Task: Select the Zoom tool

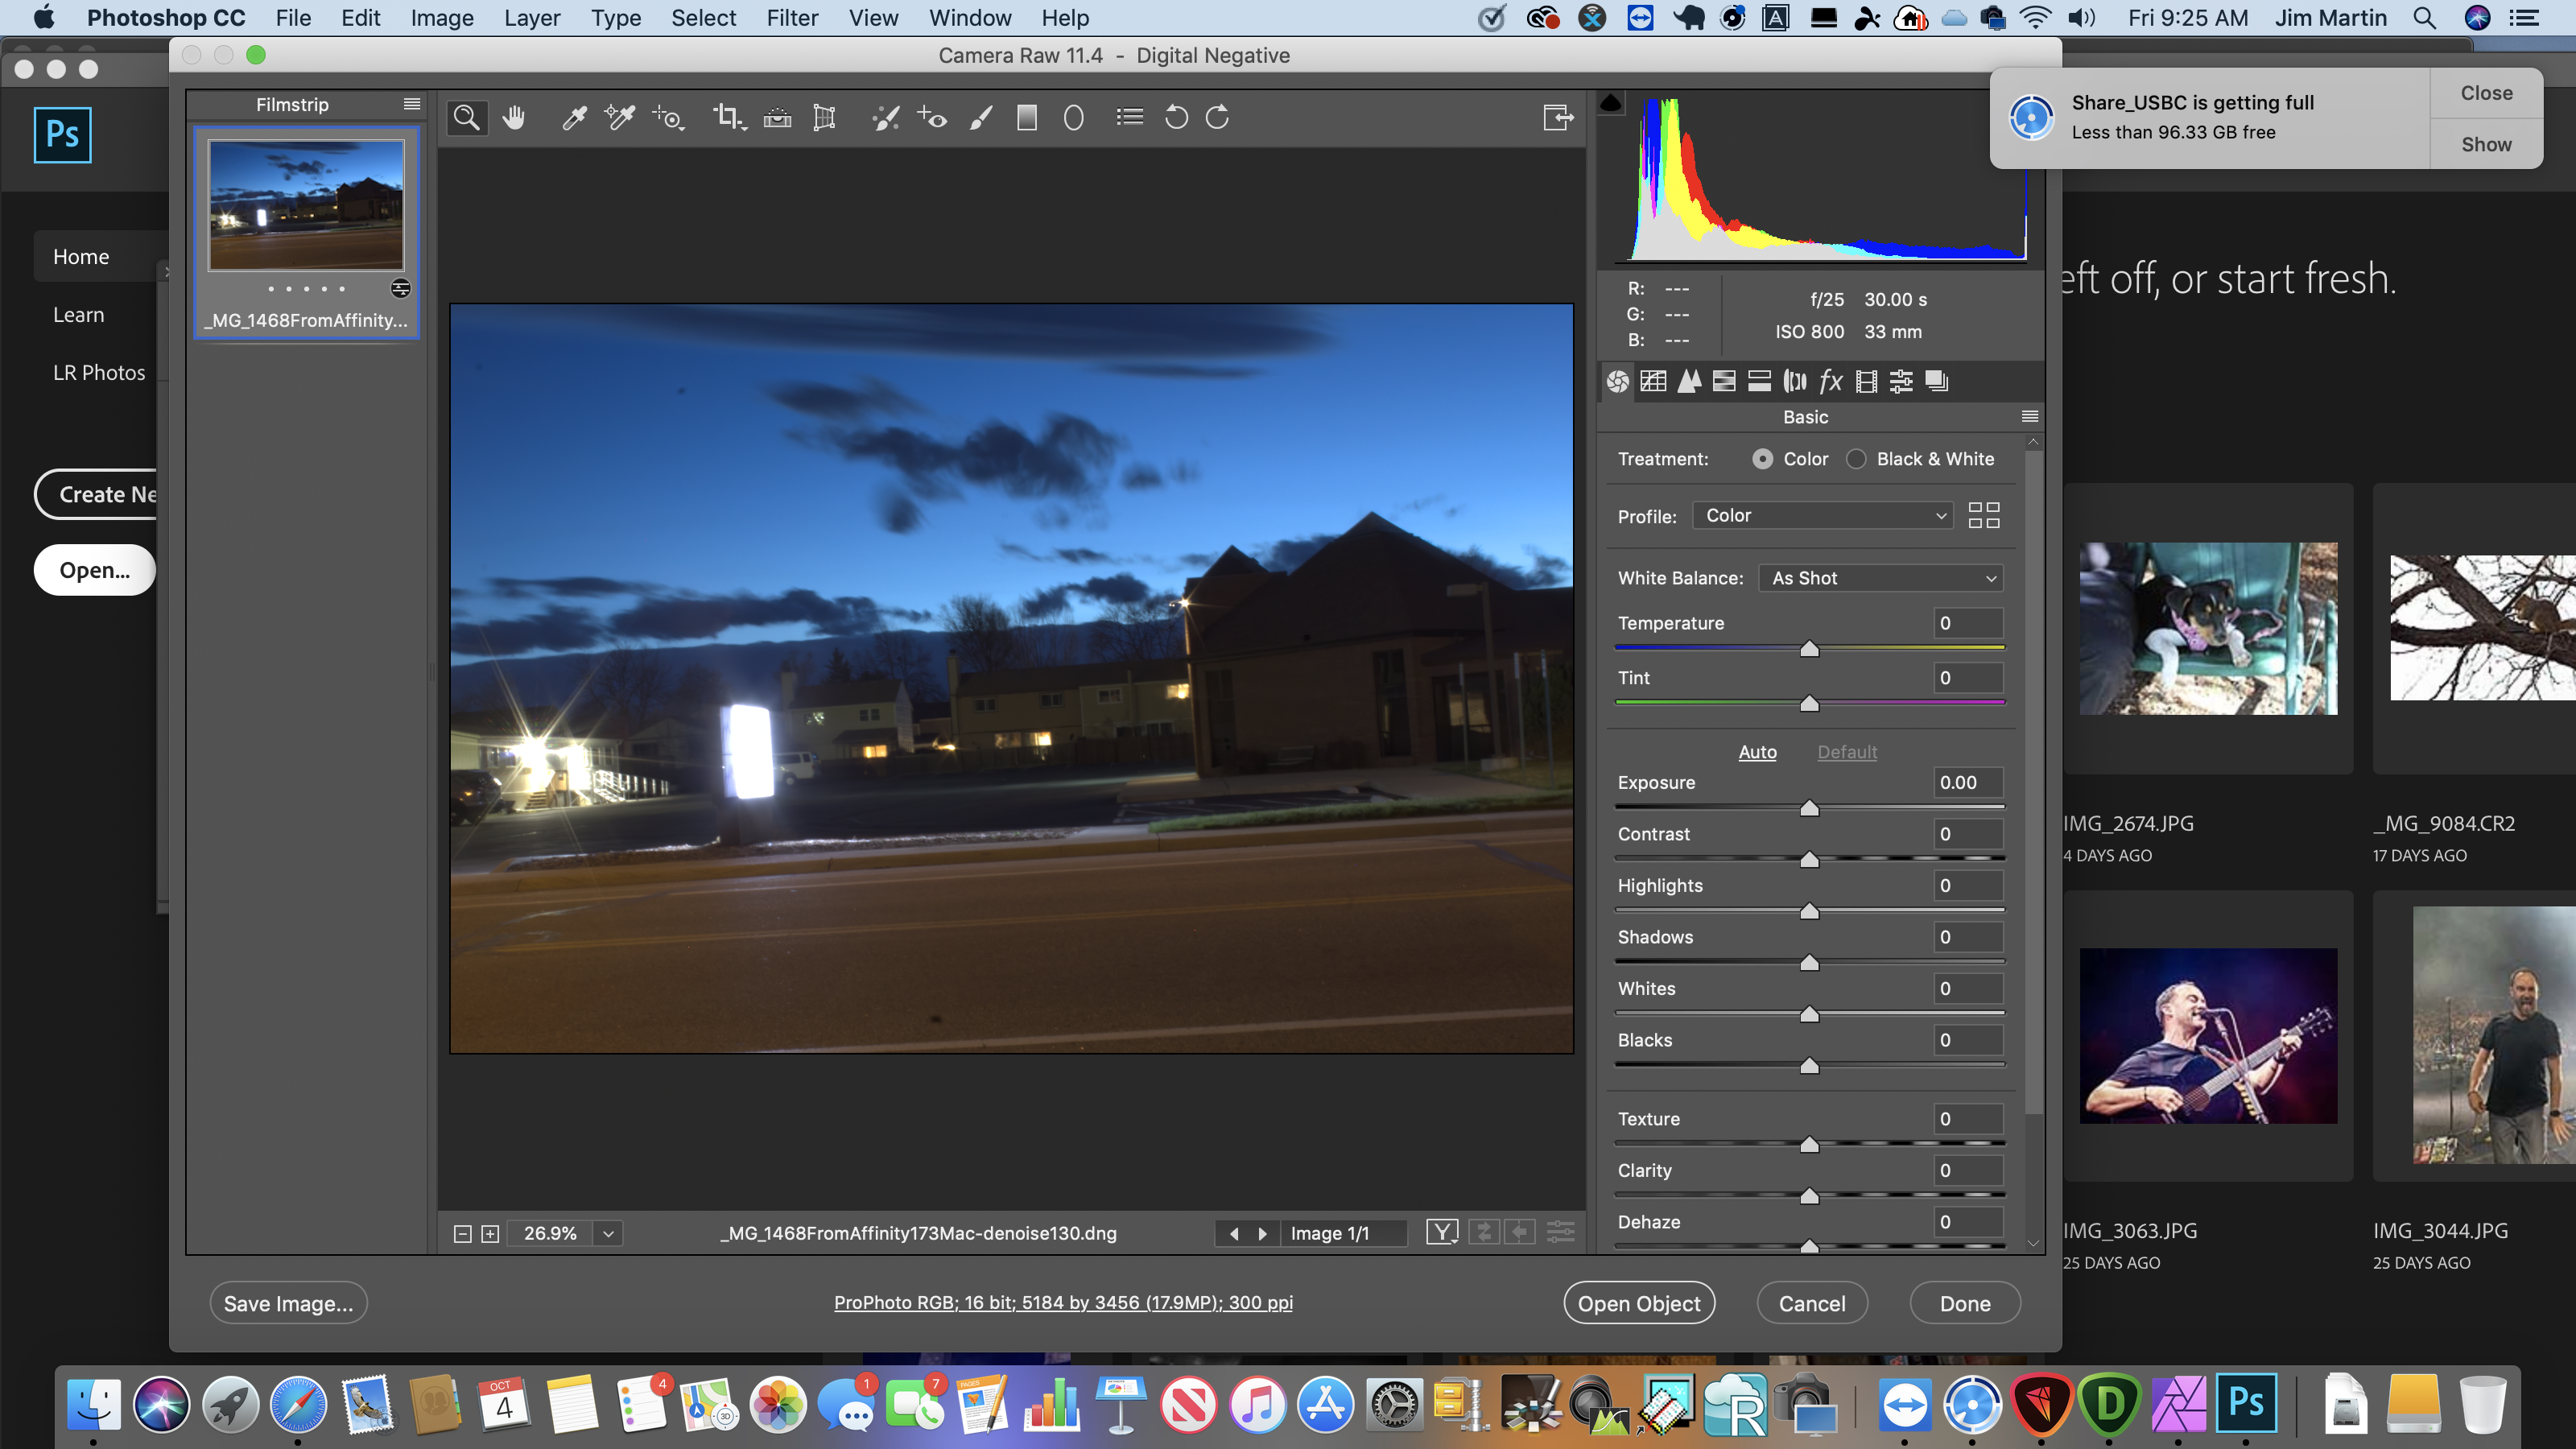Action: coord(466,117)
